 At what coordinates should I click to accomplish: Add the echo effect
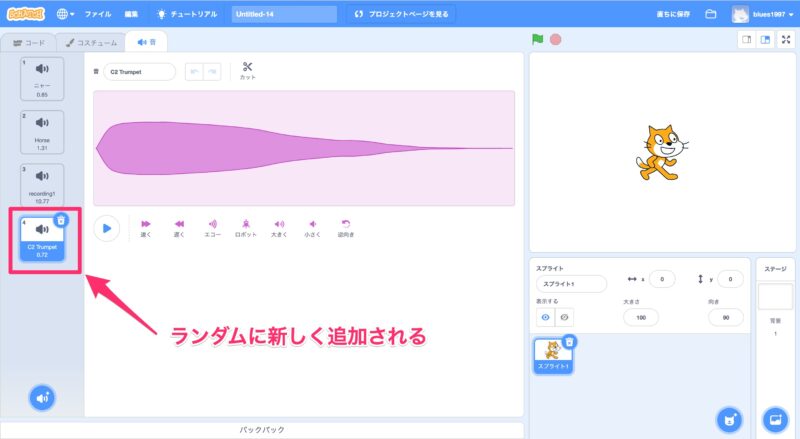click(x=212, y=227)
